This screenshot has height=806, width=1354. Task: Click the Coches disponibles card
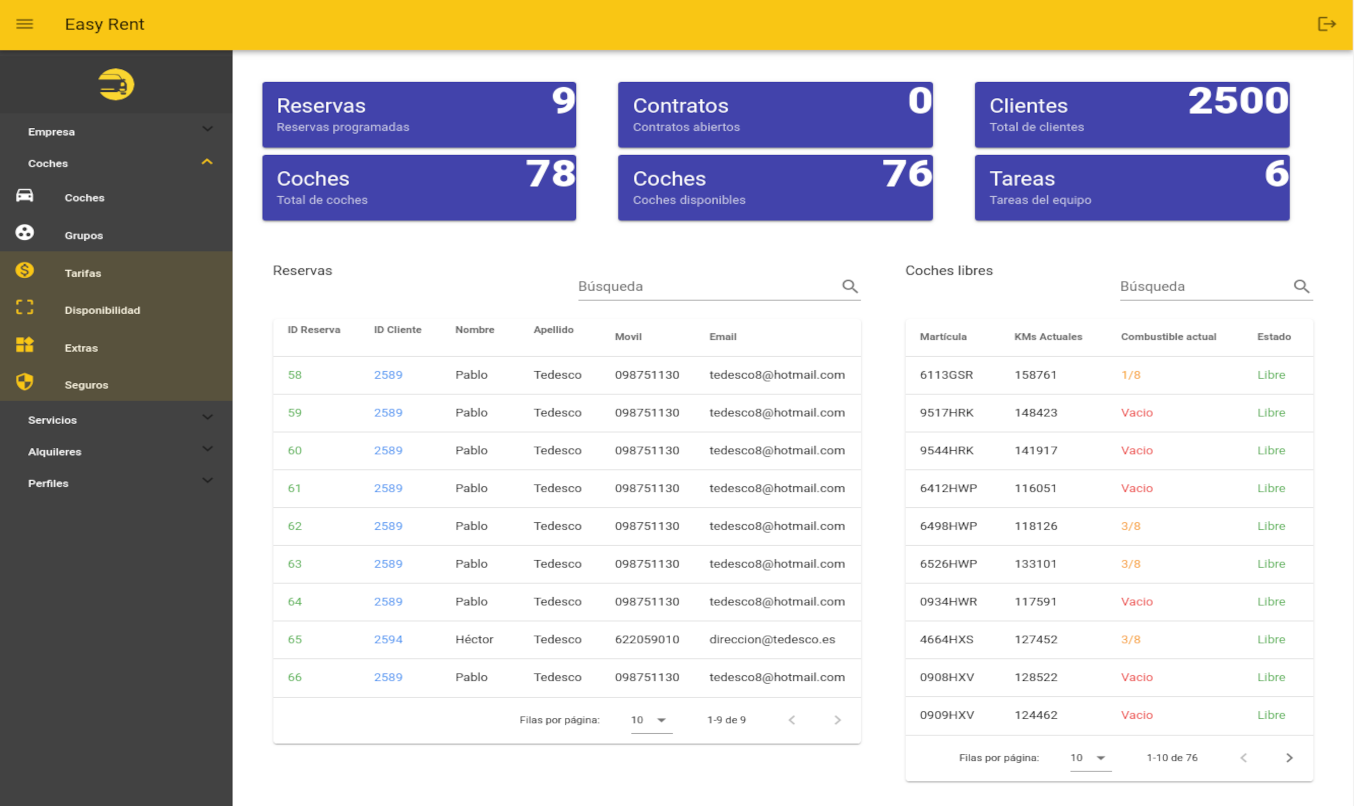775,188
